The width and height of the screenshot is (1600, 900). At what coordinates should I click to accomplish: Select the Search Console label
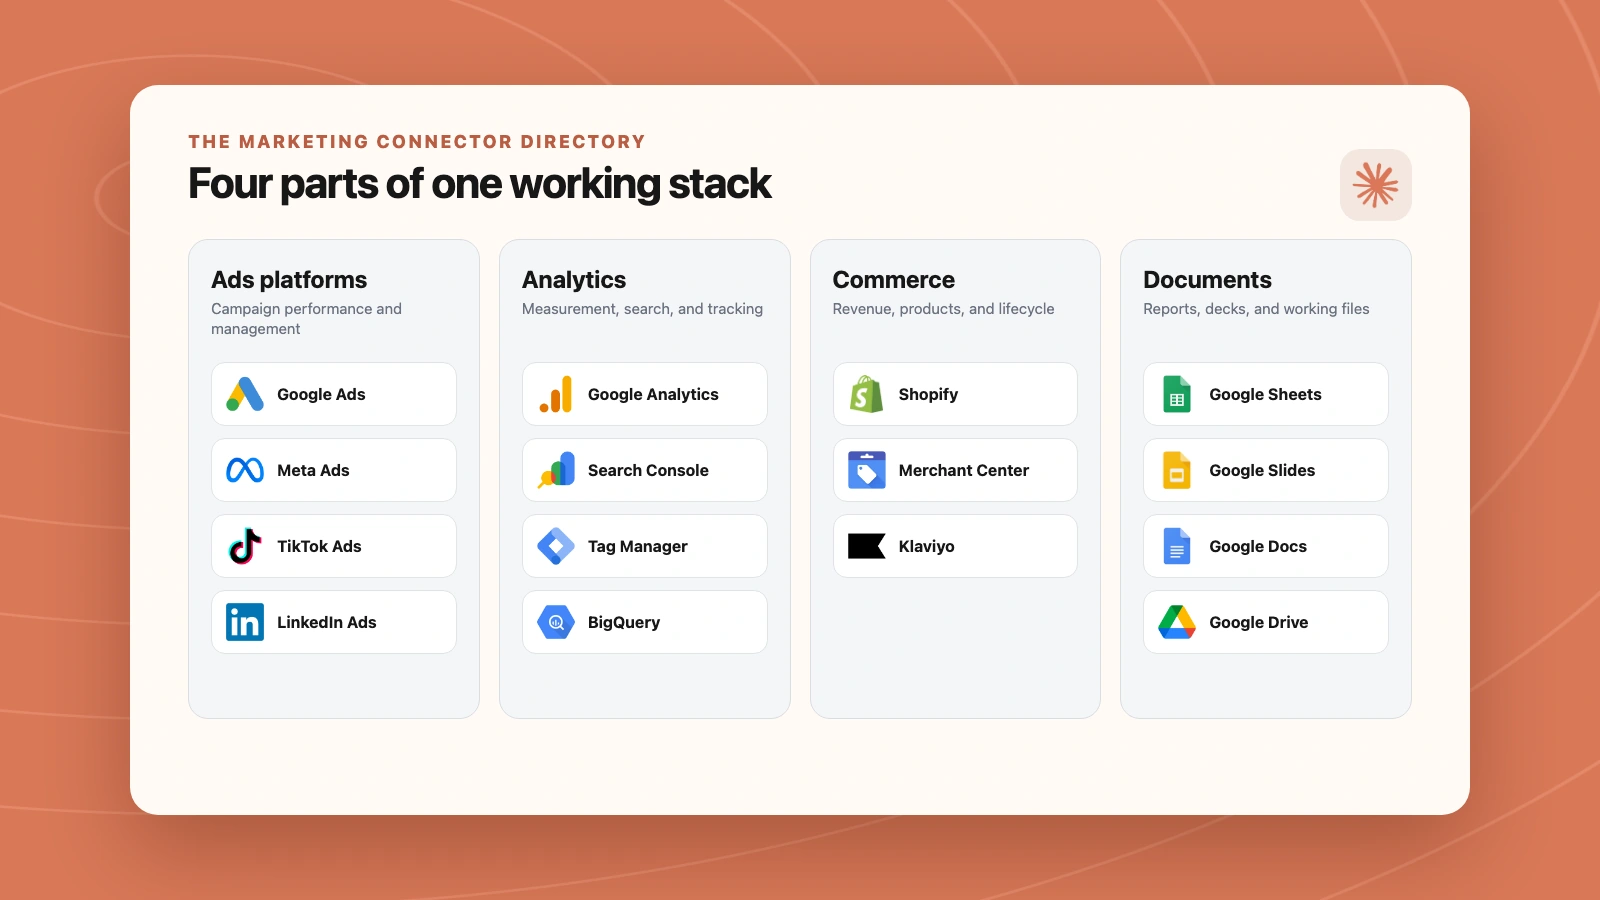pos(648,470)
